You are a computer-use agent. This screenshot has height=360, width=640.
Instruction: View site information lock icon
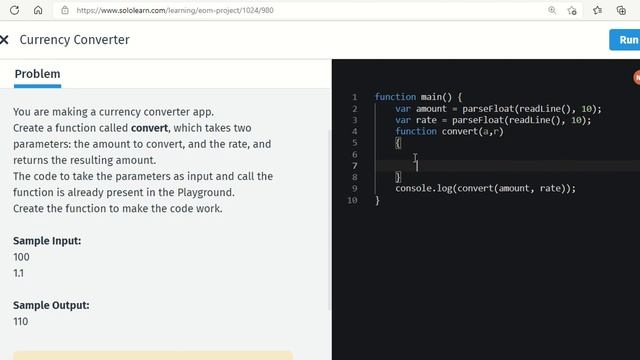(x=65, y=10)
